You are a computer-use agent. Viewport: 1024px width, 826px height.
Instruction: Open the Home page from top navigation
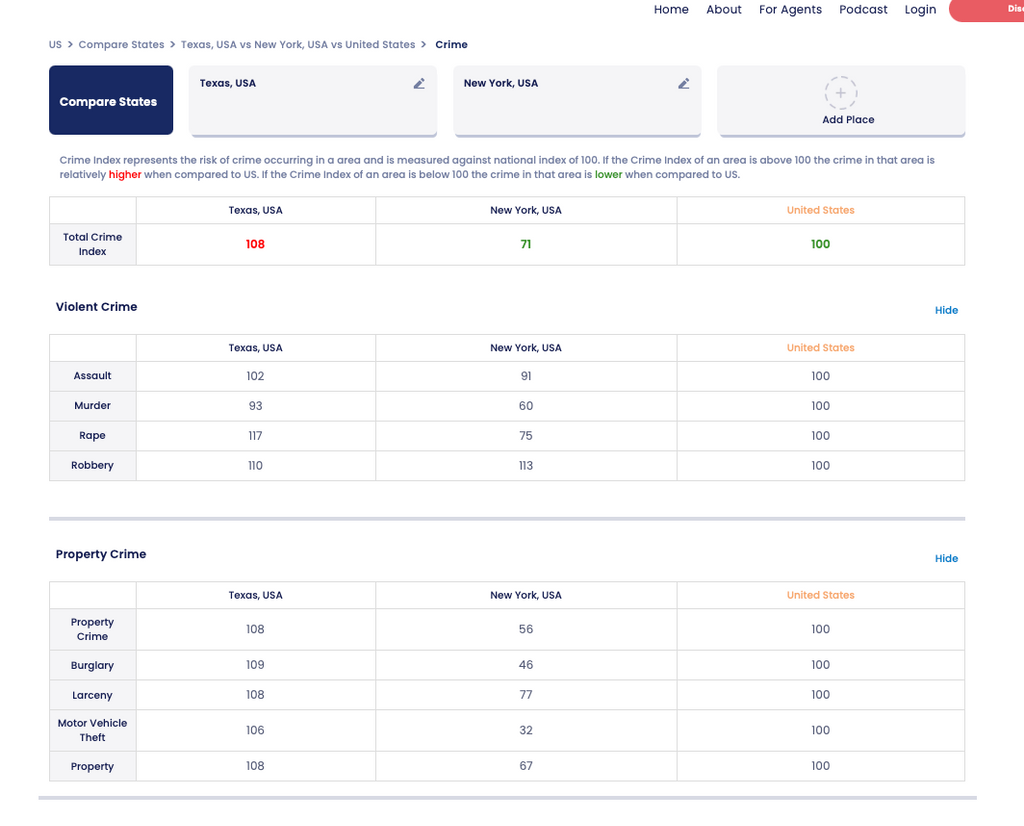(671, 10)
